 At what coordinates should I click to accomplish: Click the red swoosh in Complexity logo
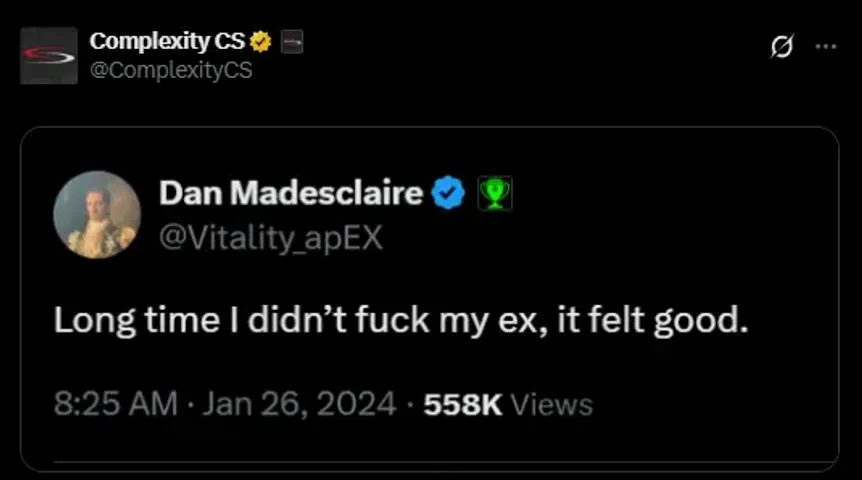pyautogui.click(x=49, y=55)
